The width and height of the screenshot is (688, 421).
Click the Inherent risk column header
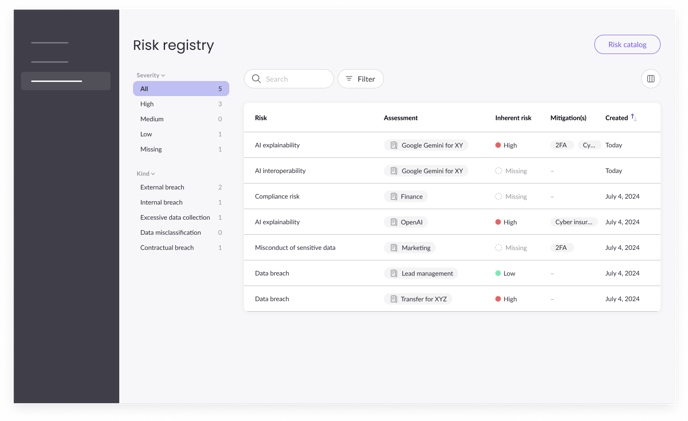[x=513, y=118]
